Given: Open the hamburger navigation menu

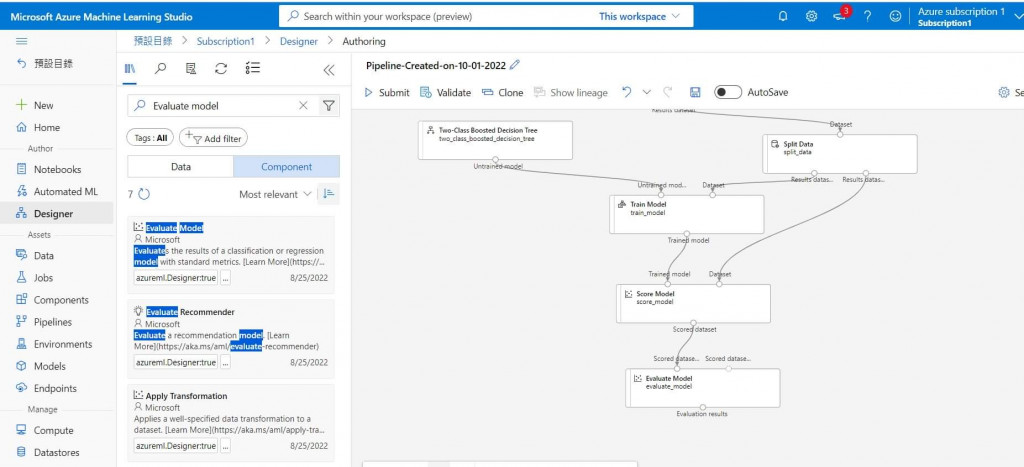Looking at the screenshot, I should pos(22,41).
